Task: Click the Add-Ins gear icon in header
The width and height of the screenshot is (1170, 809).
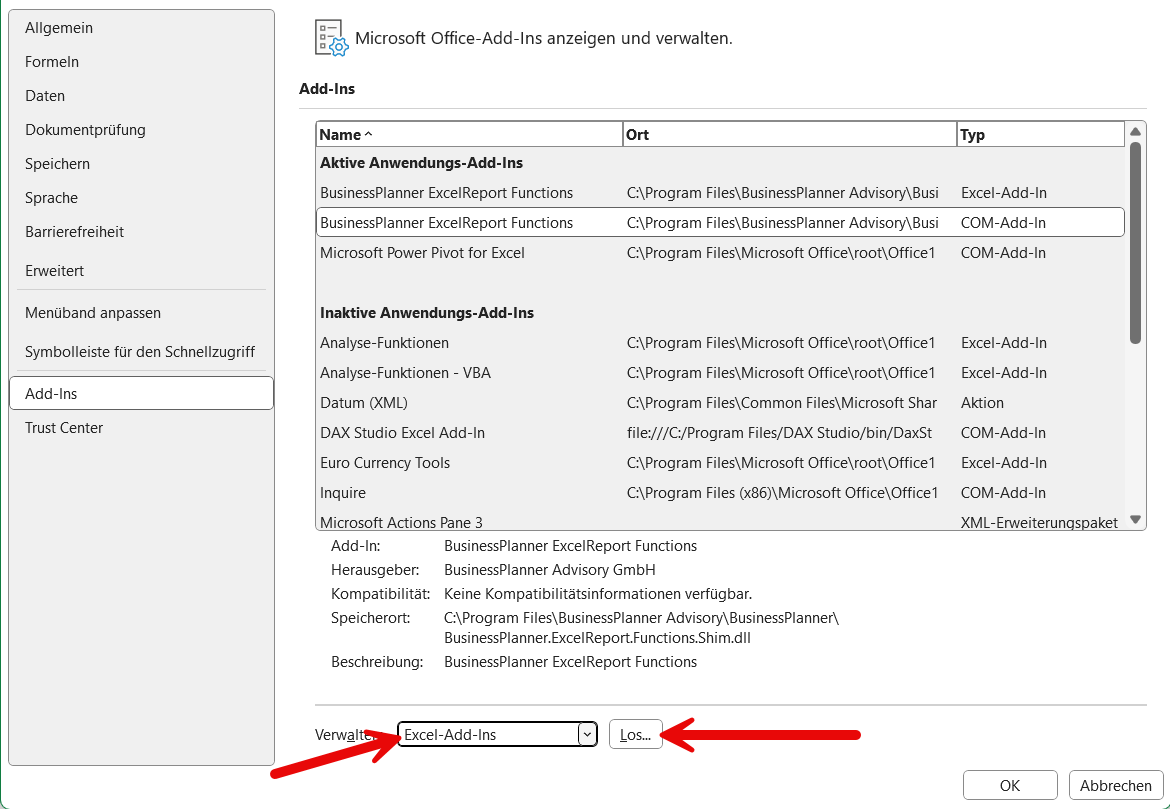Action: (x=331, y=37)
